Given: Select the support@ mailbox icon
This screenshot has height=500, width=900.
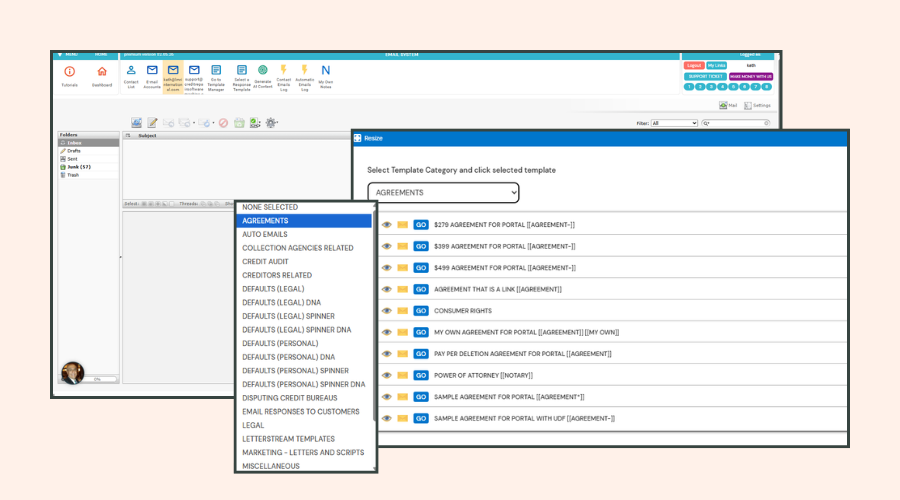Looking at the screenshot, I should pos(194,70).
